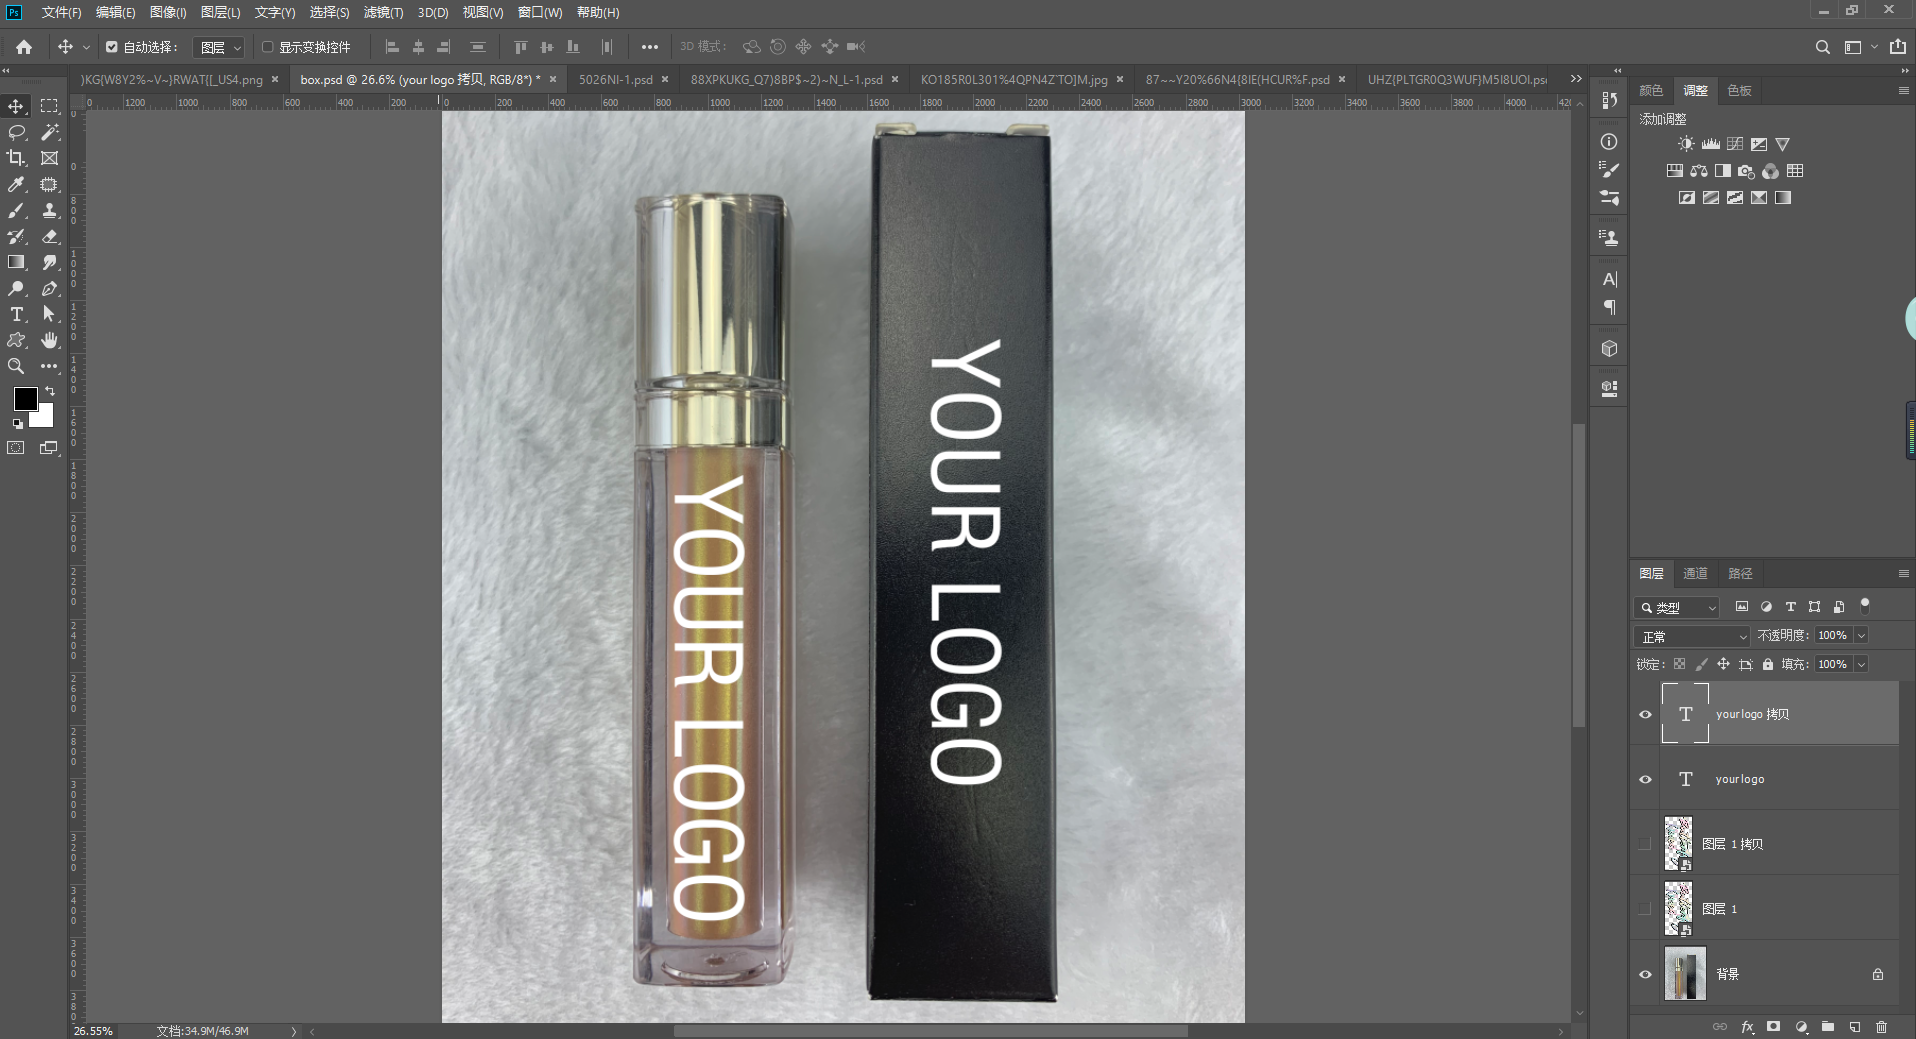Screen dimensions: 1916x1039
Task: Select the Zoom tool in toolbox
Action: (16, 366)
